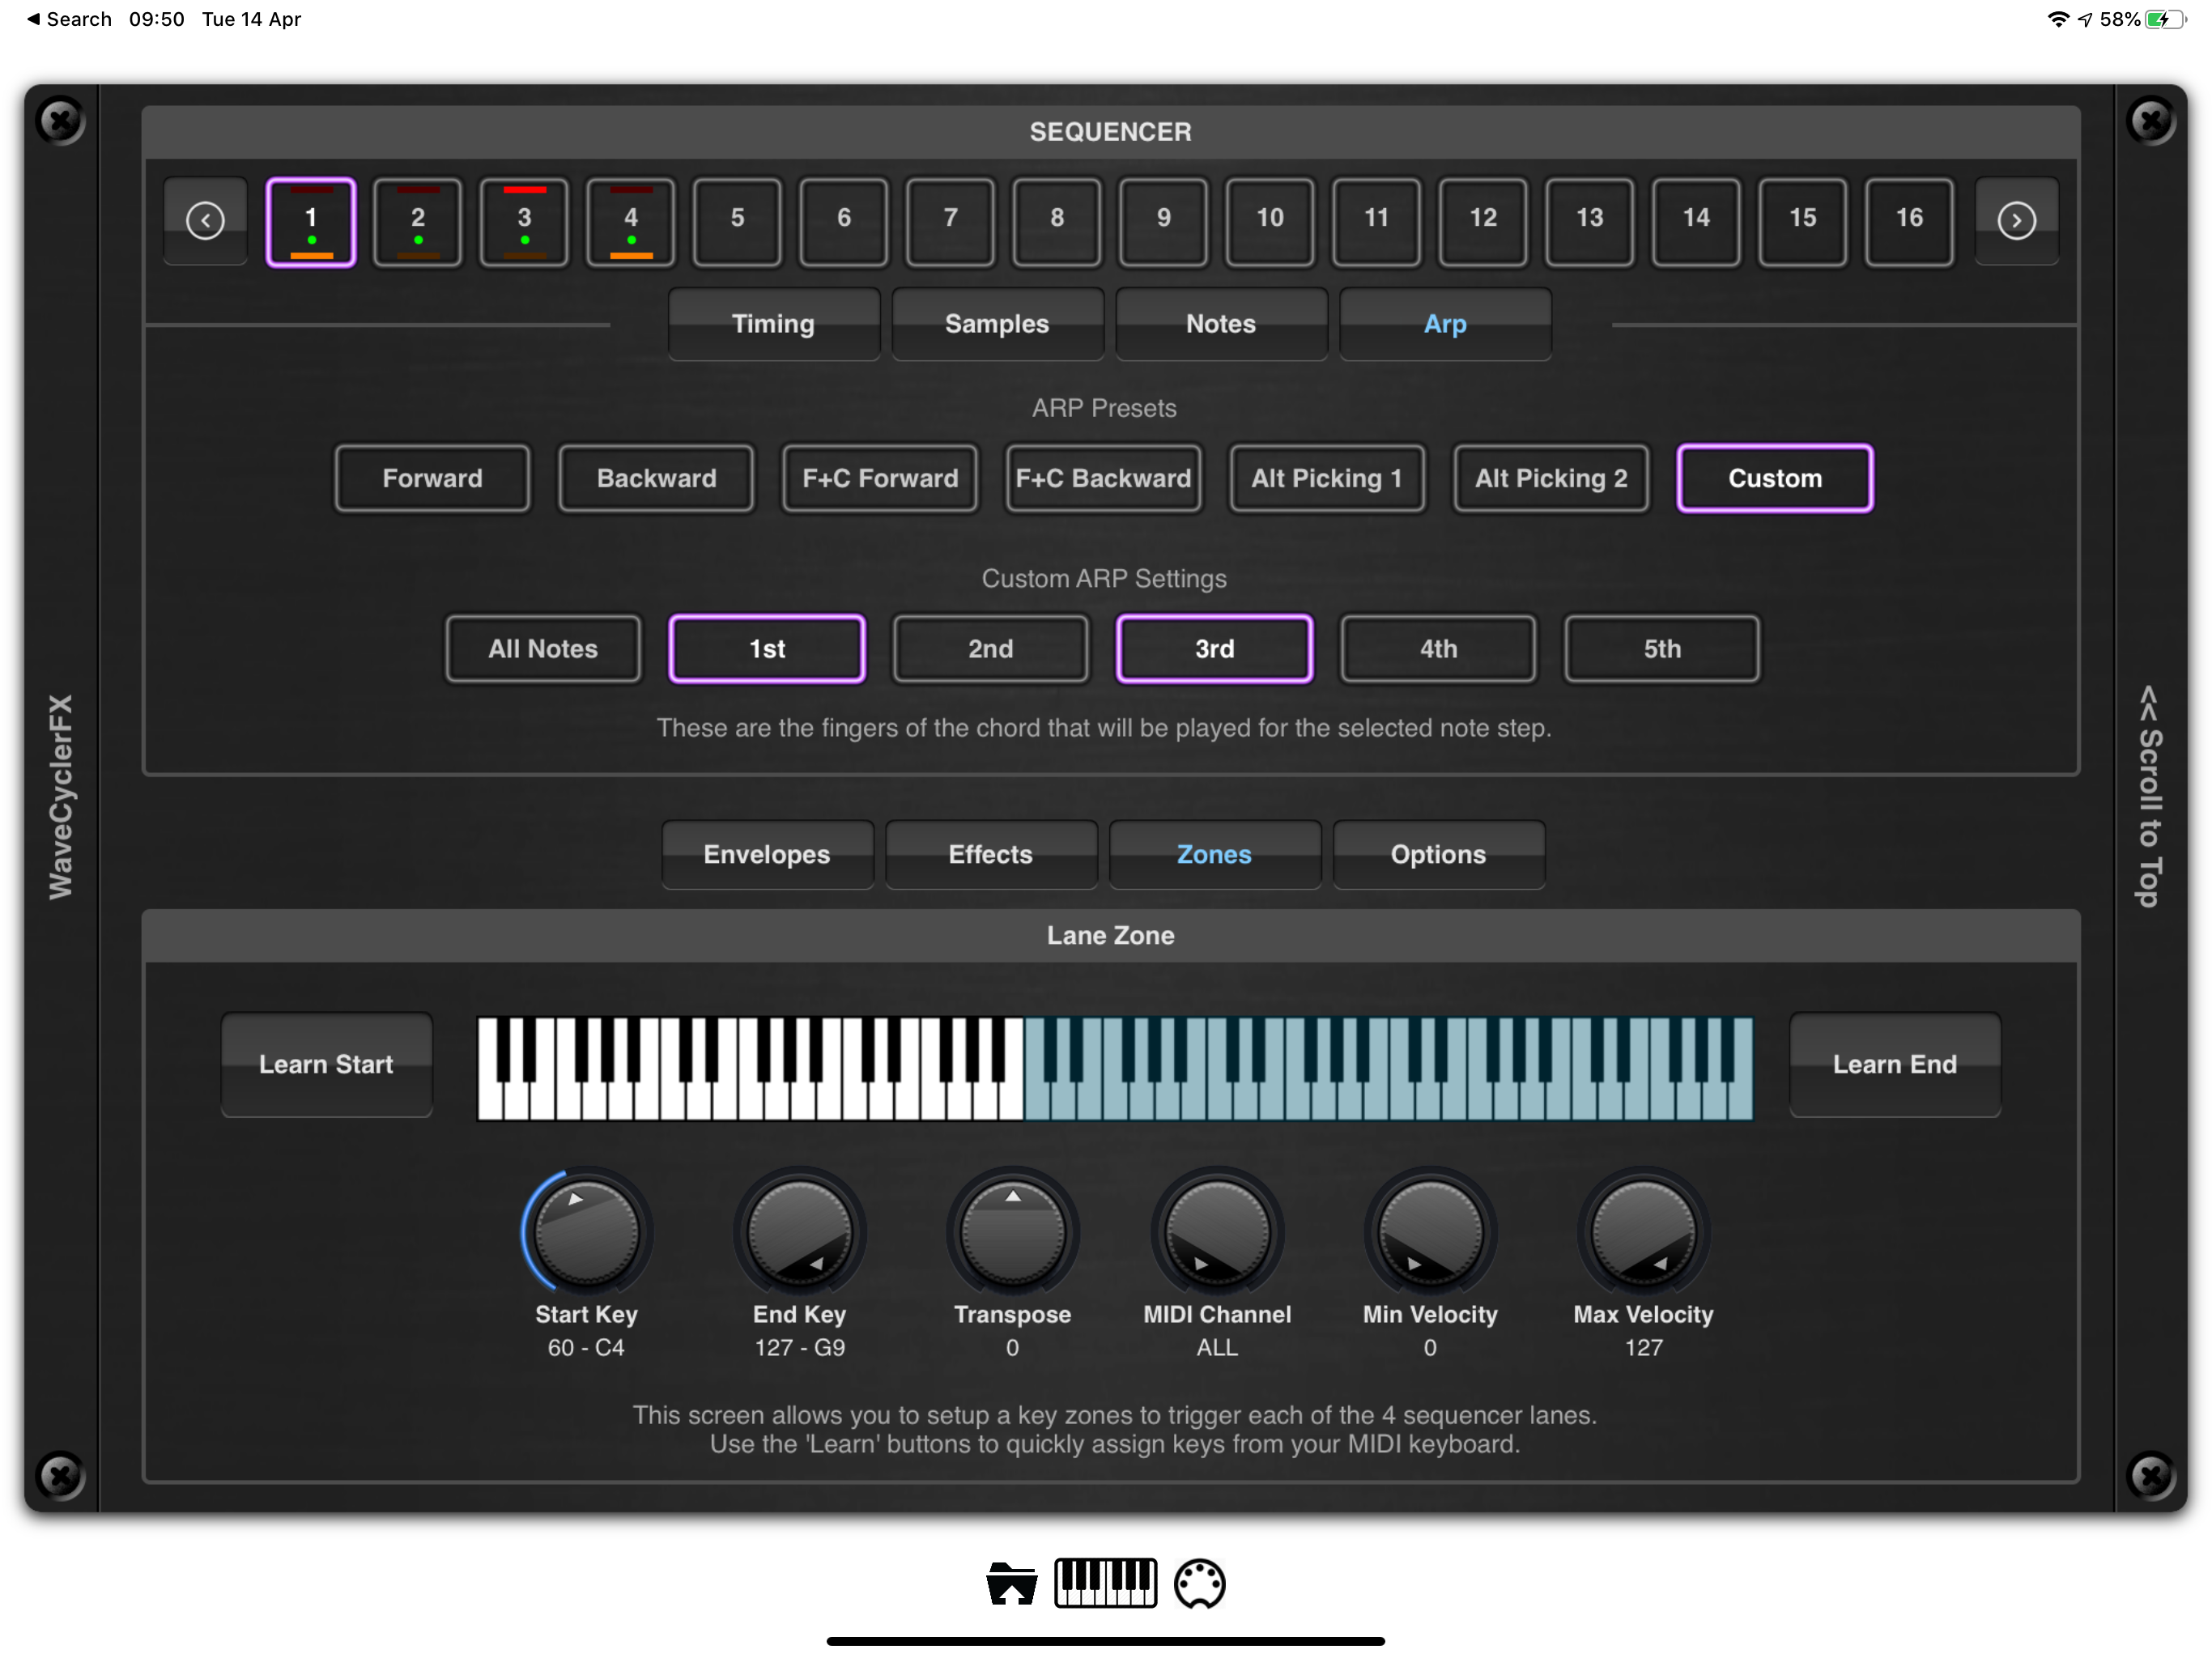
Task: Disable the 3rd finger ARP setting
Action: [x=1214, y=649]
